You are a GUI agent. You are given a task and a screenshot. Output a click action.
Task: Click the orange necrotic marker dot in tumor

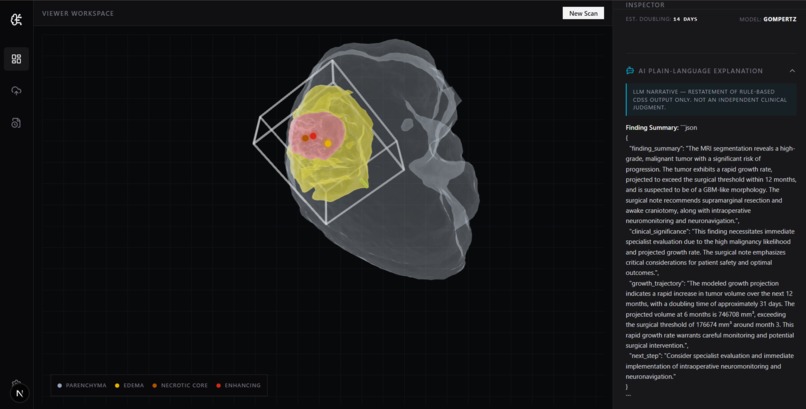point(305,138)
